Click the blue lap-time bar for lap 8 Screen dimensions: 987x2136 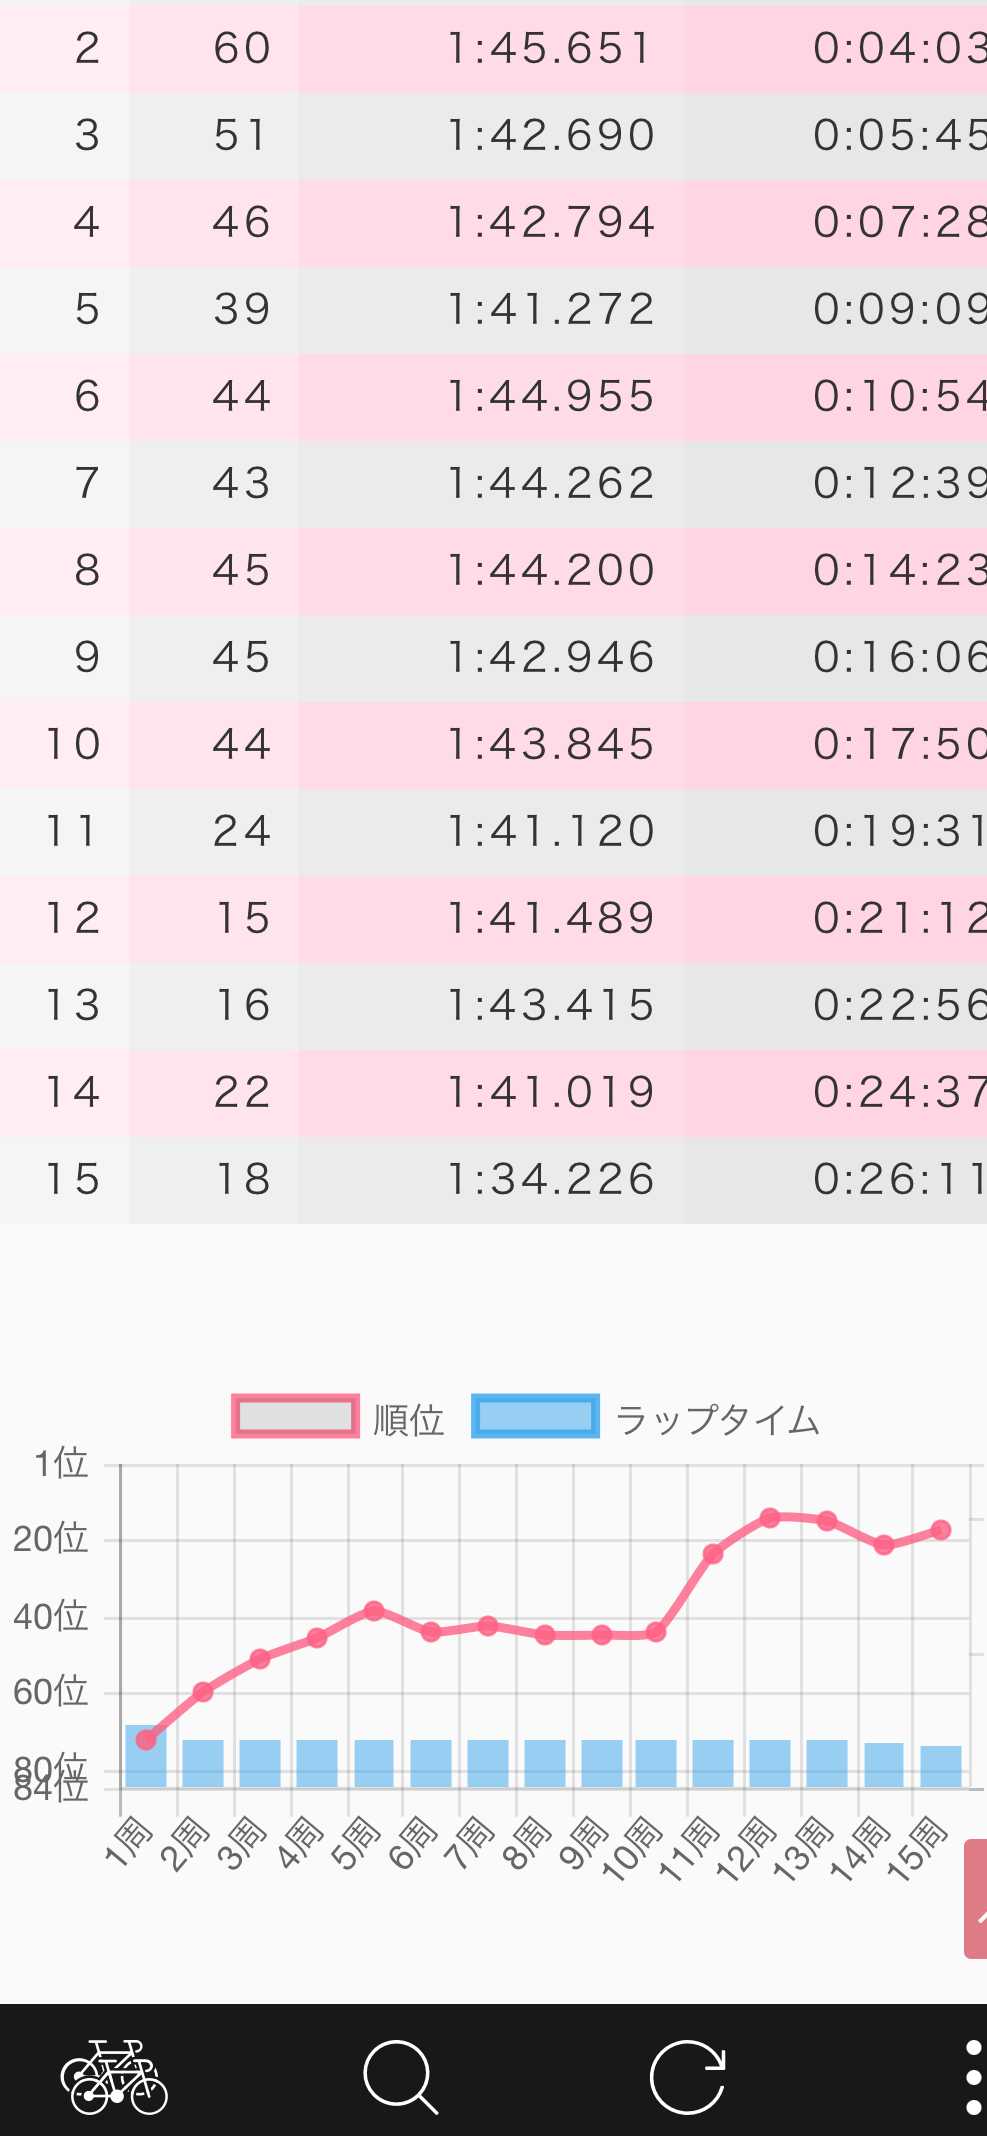545,1764
